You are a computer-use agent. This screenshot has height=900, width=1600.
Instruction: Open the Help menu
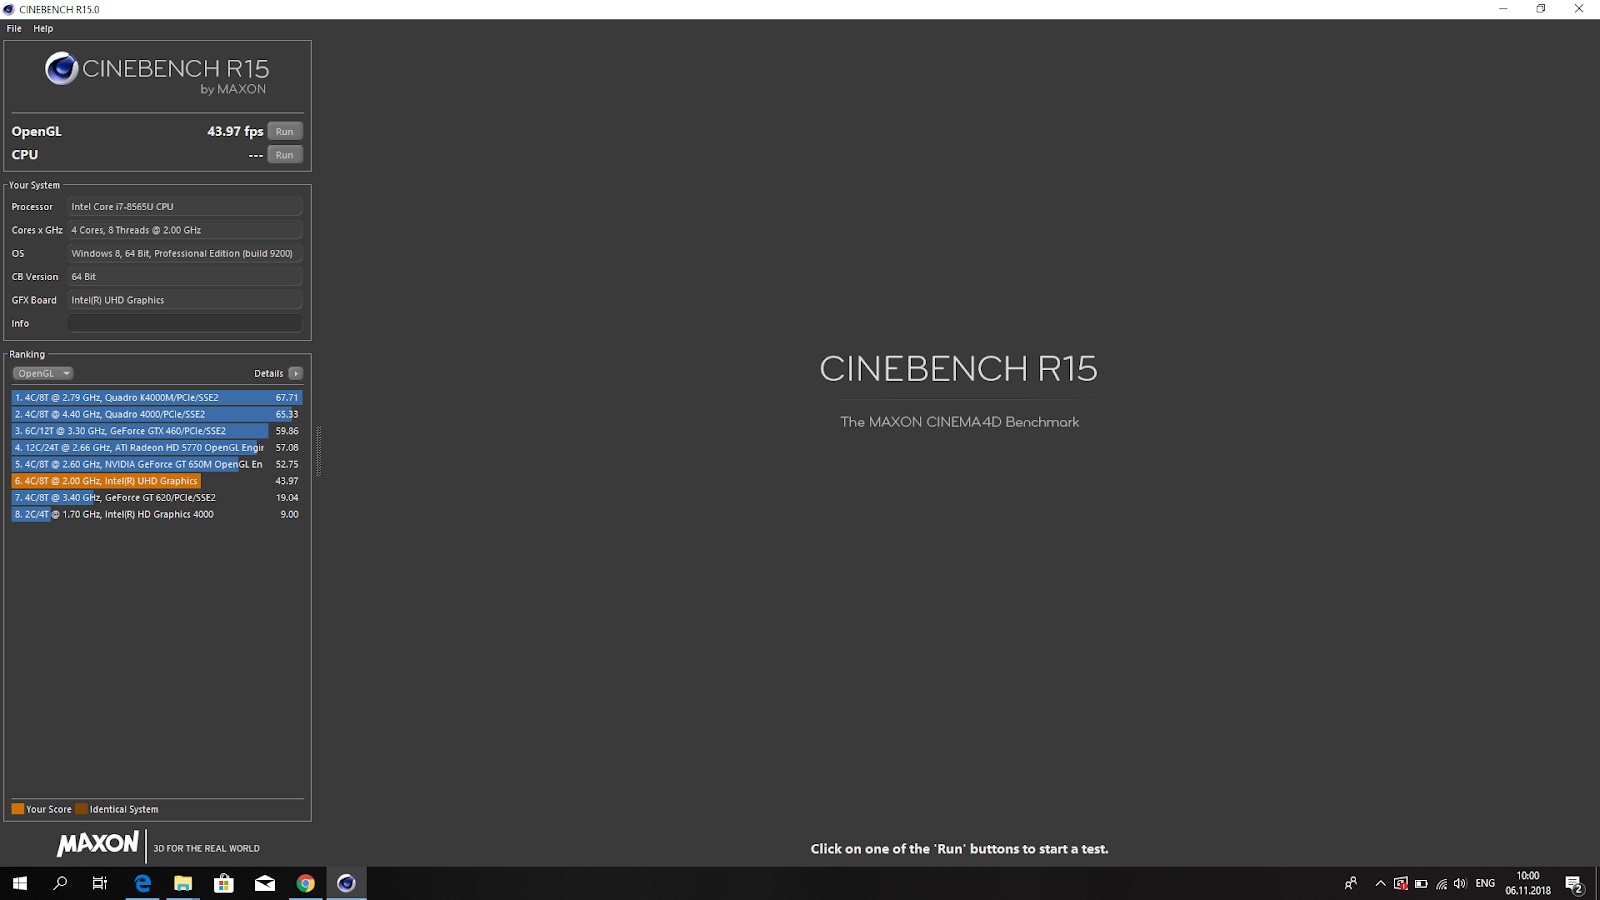(x=43, y=28)
